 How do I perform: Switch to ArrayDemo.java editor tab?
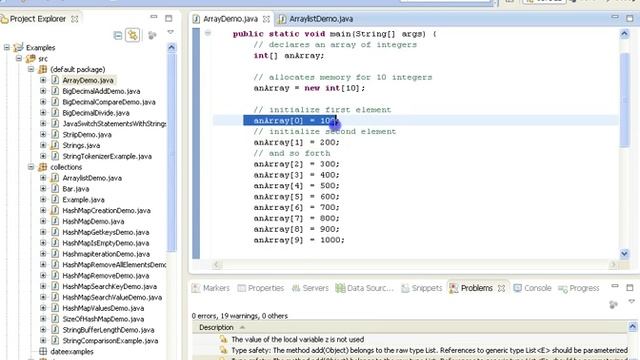pos(230,19)
